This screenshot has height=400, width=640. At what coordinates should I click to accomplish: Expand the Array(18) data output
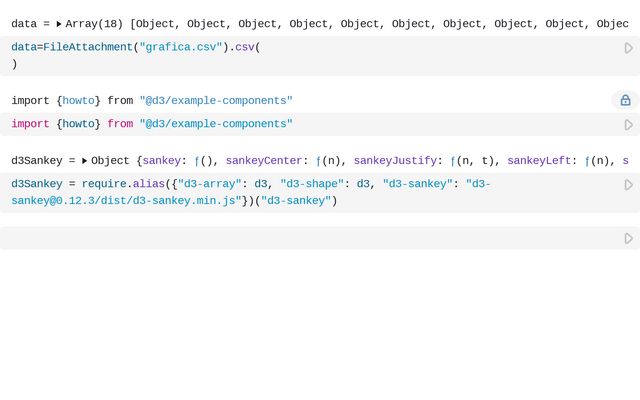(59, 24)
